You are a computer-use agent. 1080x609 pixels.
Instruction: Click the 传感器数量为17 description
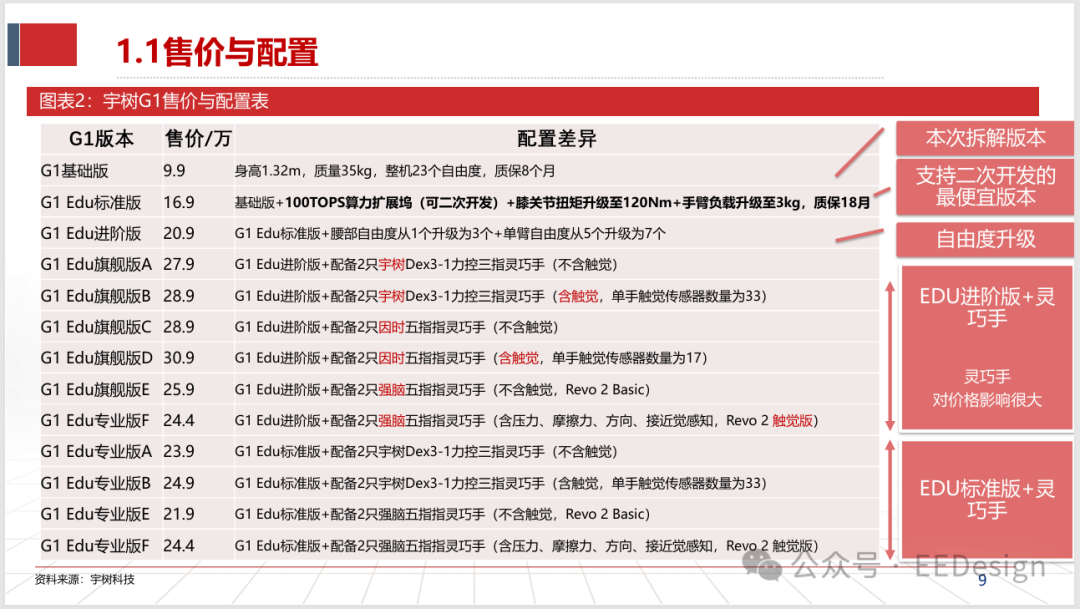click(x=471, y=358)
